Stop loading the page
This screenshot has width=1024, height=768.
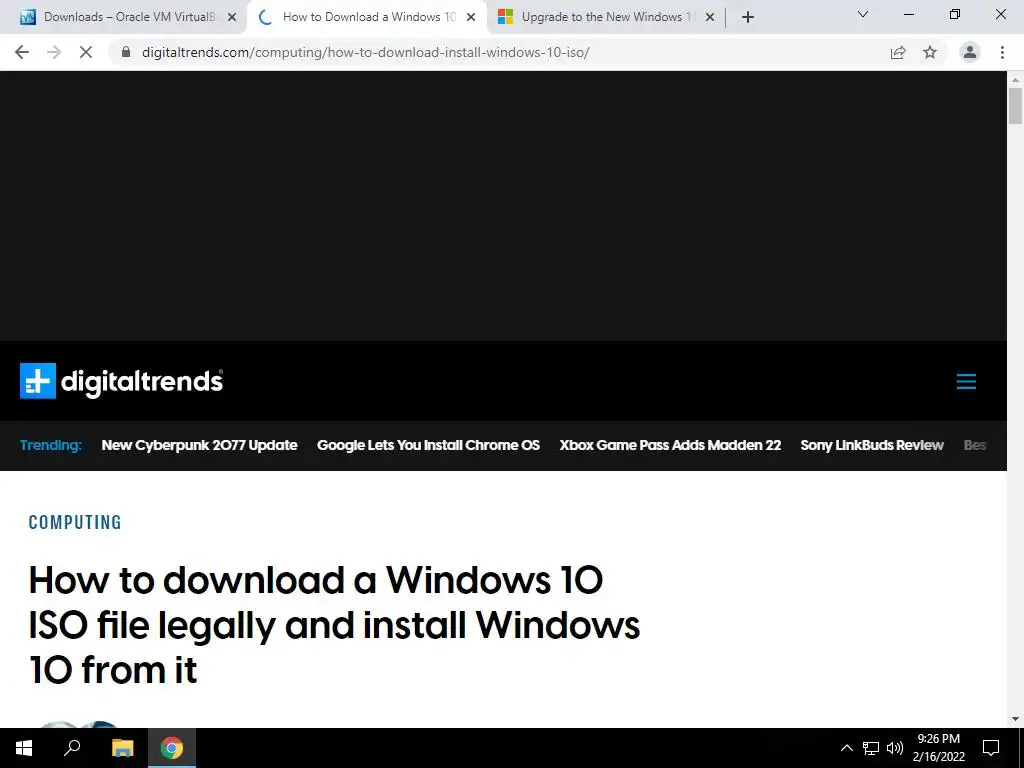click(x=86, y=52)
